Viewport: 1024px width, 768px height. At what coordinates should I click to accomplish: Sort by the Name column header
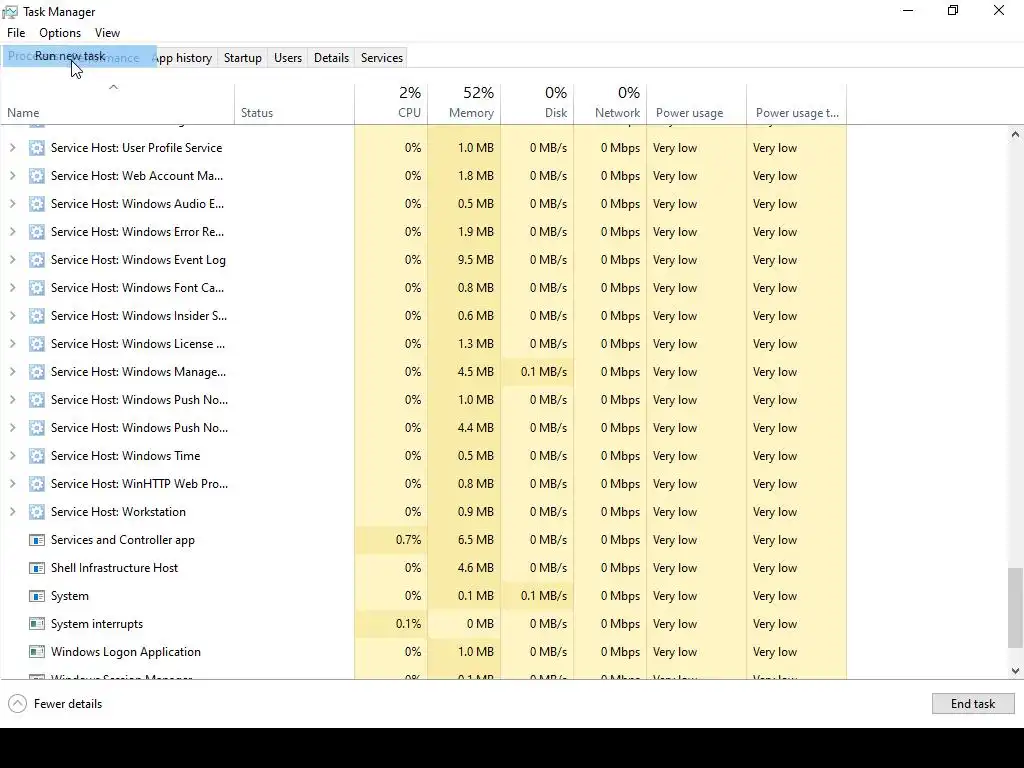click(x=118, y=104)
